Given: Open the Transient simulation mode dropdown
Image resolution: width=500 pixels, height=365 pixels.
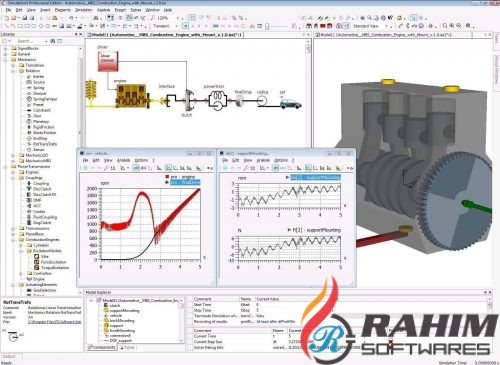Looking at the screenshot, I should (x=176, y=26).
